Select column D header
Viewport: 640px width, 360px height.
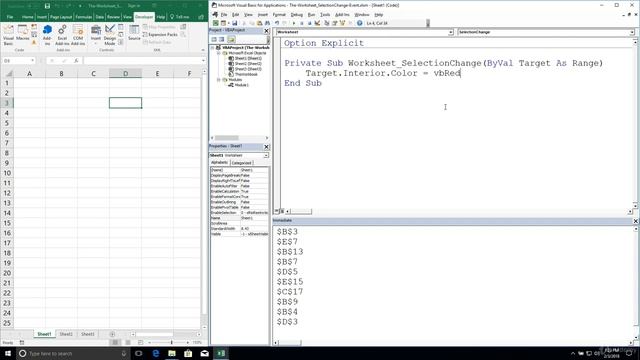(x=125, y=73)
